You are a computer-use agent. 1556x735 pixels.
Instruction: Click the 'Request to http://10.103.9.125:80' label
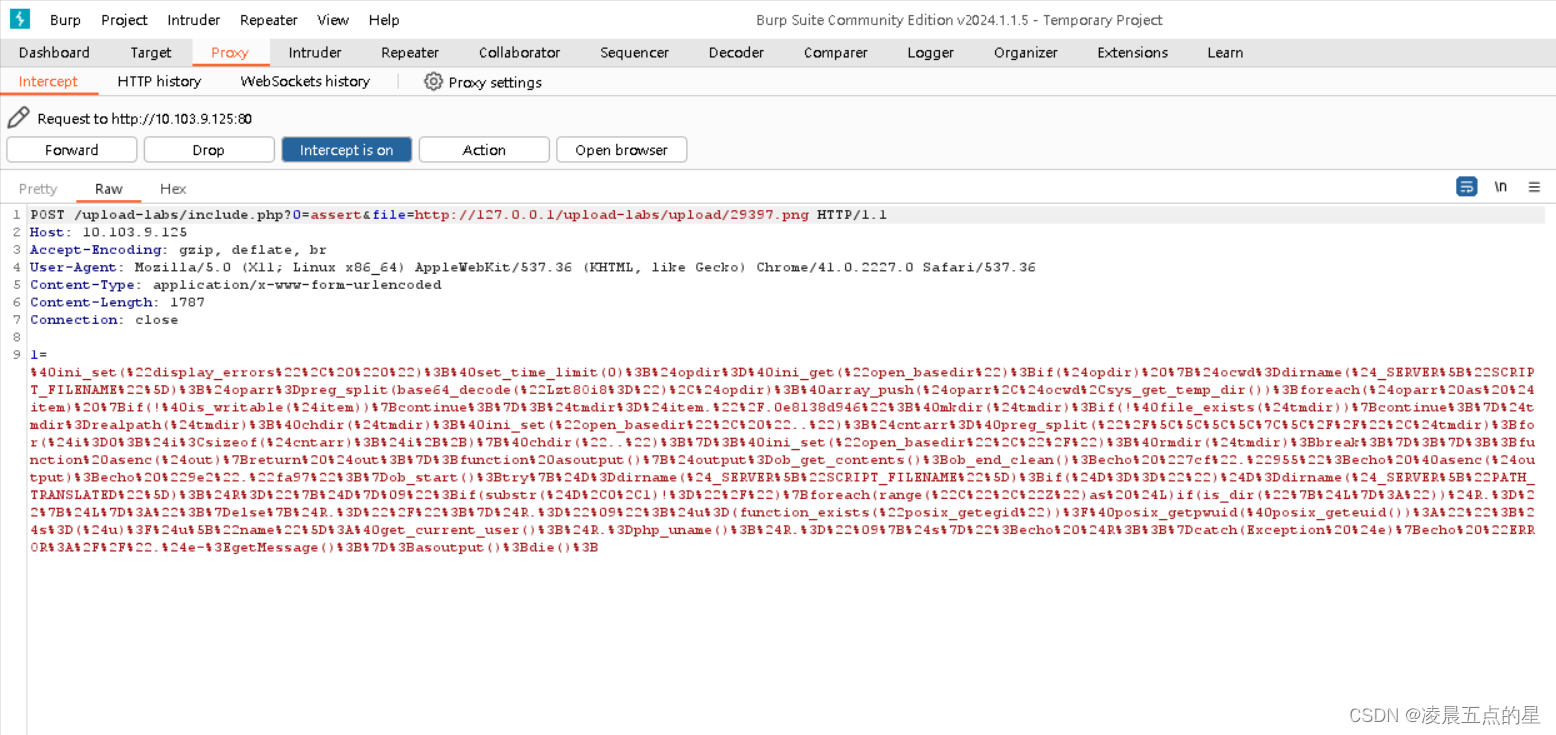click(x=144, y=119)
